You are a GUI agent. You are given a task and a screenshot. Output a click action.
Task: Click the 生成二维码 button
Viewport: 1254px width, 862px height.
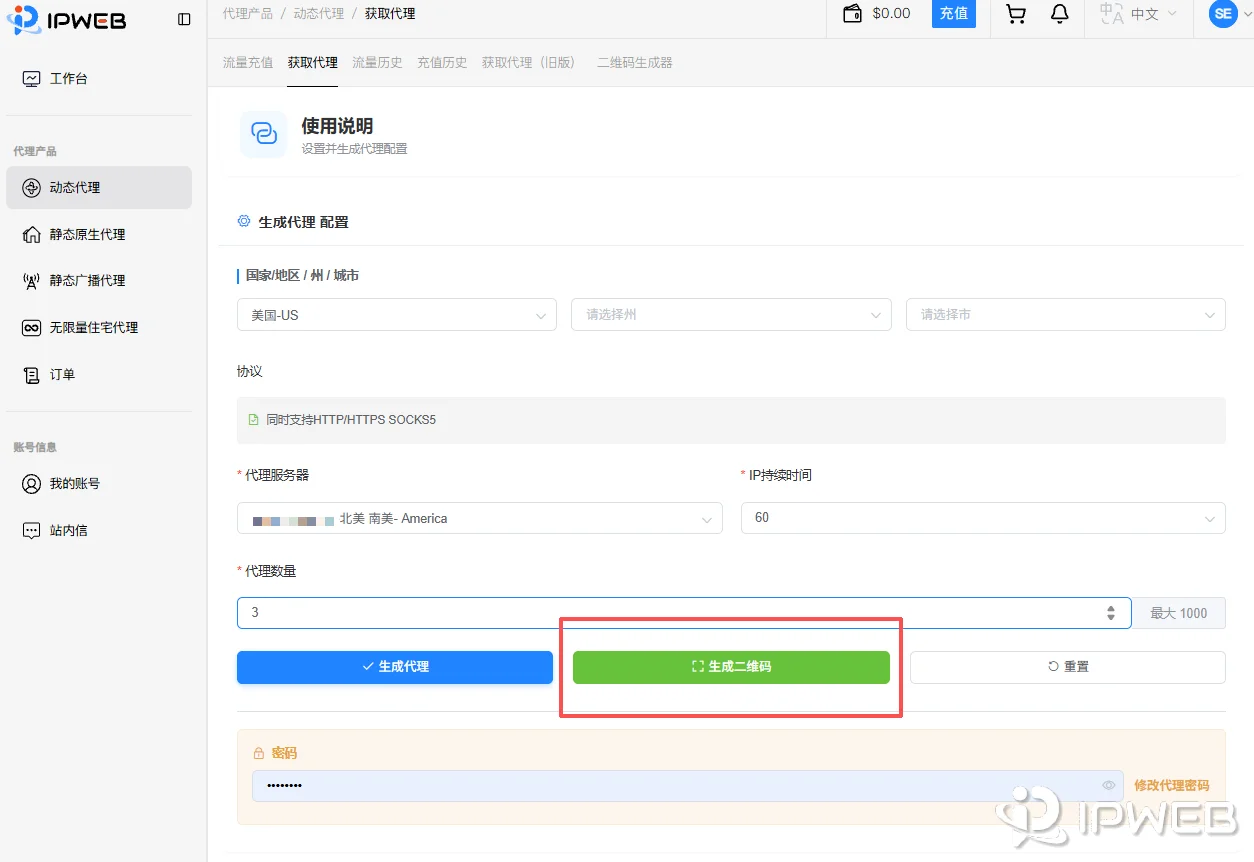[x=731, y=667]
